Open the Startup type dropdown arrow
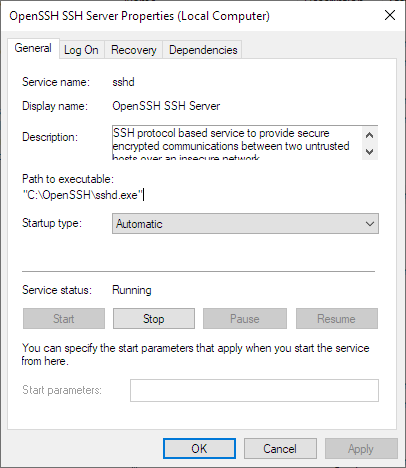 coord(370,224)
